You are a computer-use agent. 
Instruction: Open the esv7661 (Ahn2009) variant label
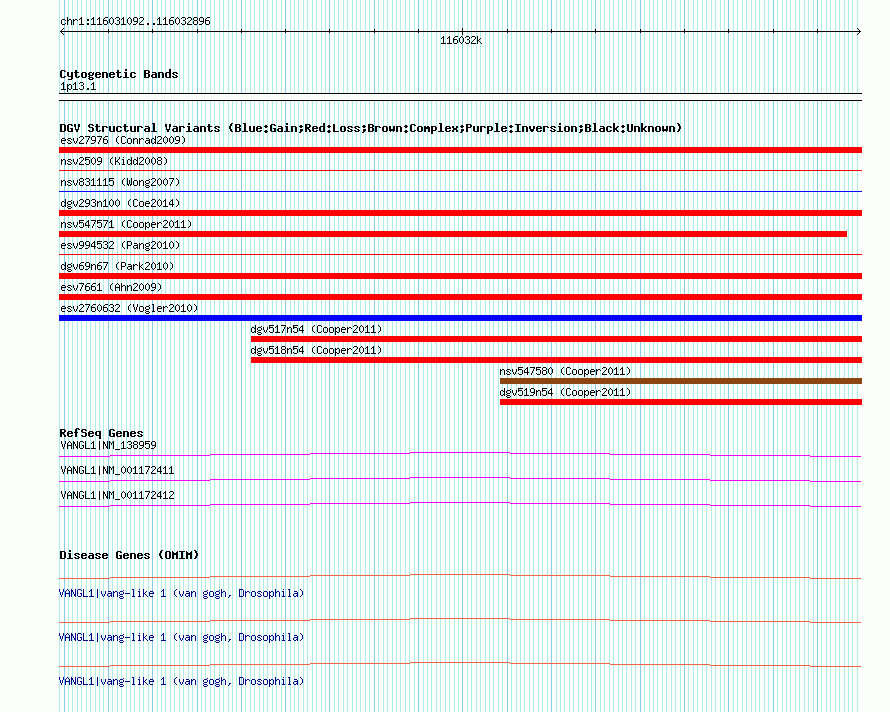[x=111, y=287]
